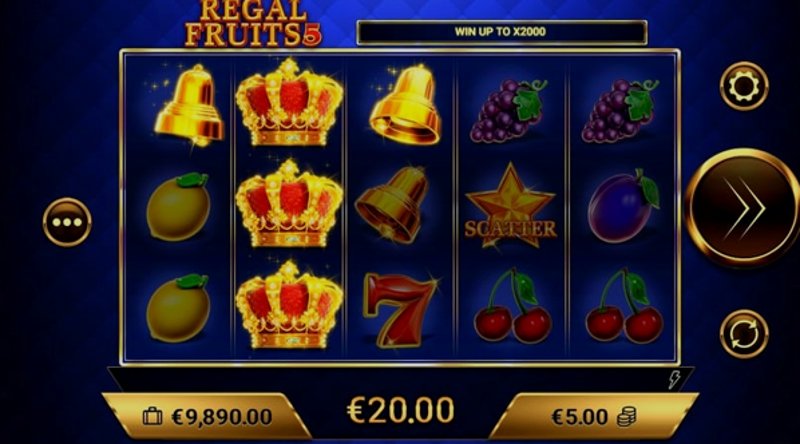Click the Win Up To X2000 banner
Viewport: 800px width, 444px height.
pyautogui.click(x=502, y=32)
